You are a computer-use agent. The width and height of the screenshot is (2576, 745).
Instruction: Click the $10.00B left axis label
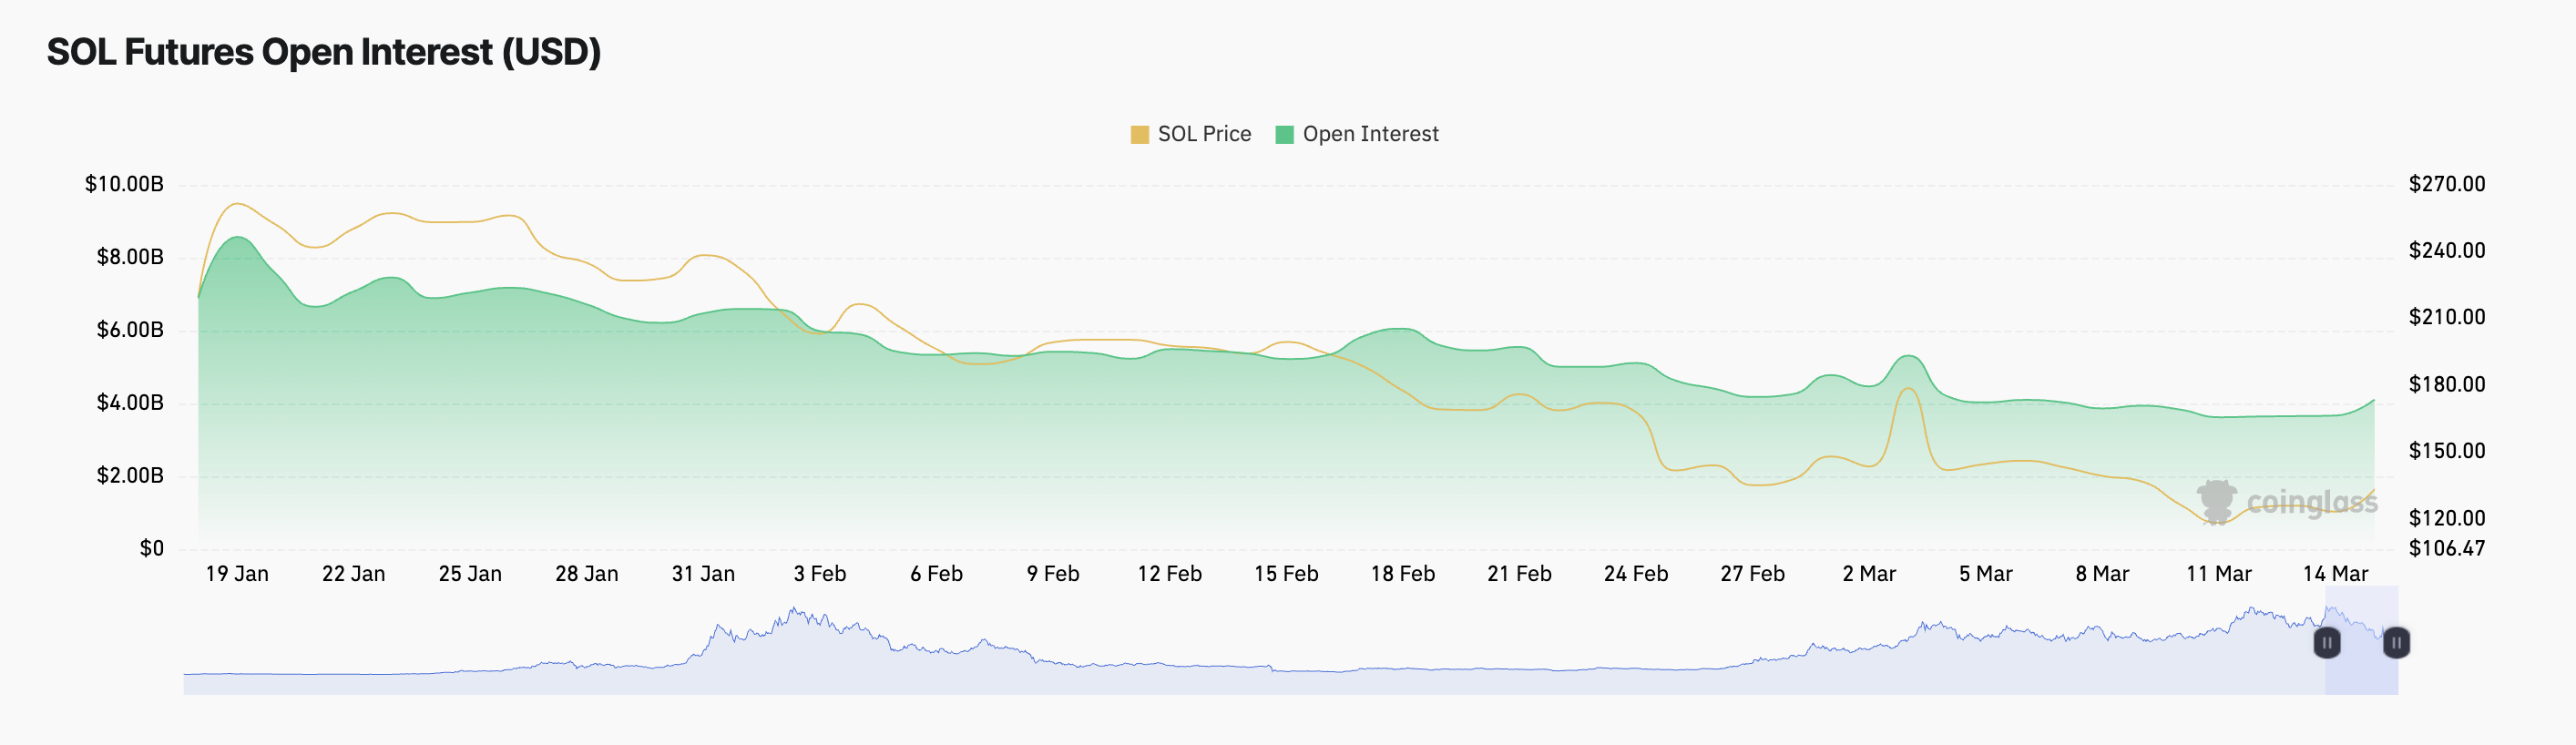coord(124,184)
